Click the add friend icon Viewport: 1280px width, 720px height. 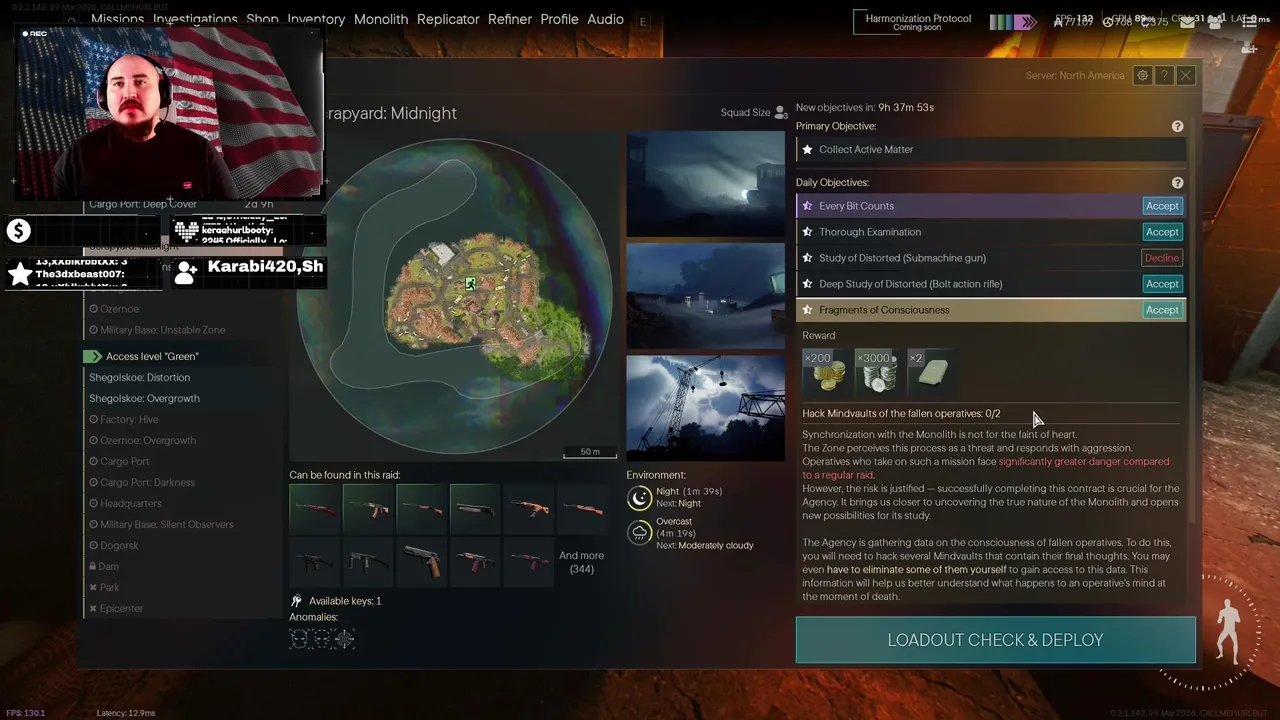(1249, 48)
